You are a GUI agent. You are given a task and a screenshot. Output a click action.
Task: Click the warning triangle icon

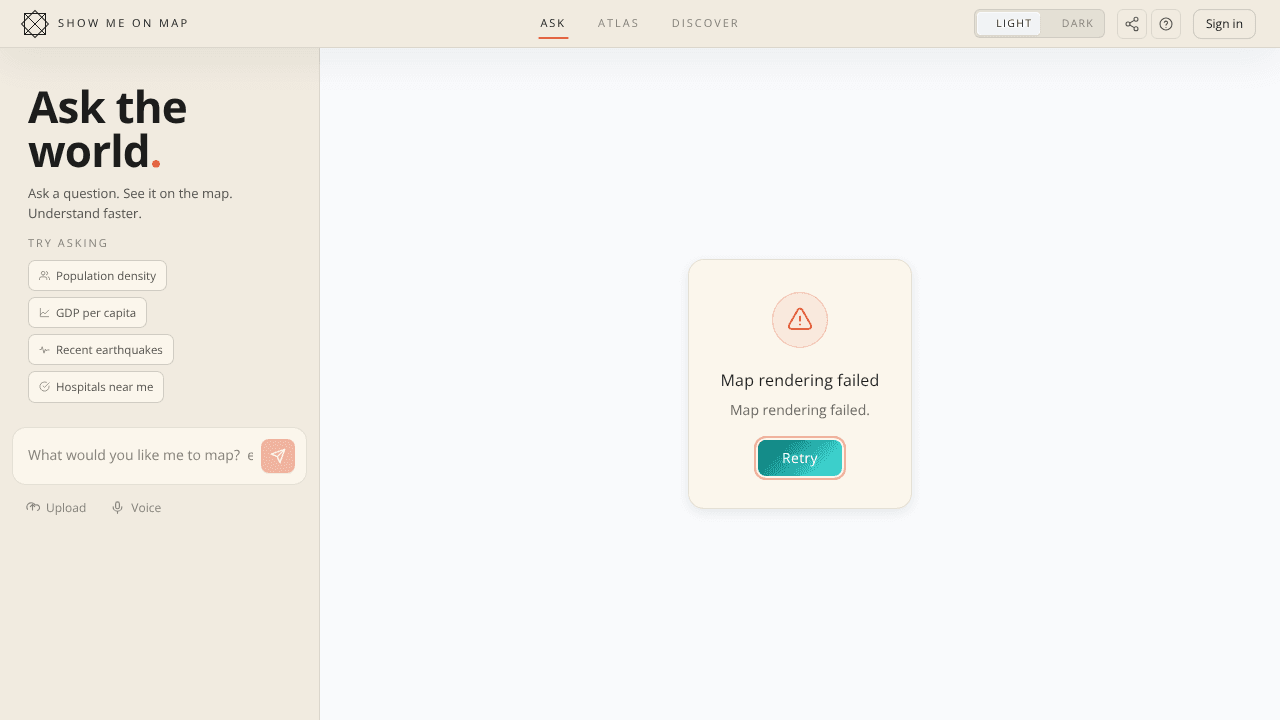pos(800,320)
